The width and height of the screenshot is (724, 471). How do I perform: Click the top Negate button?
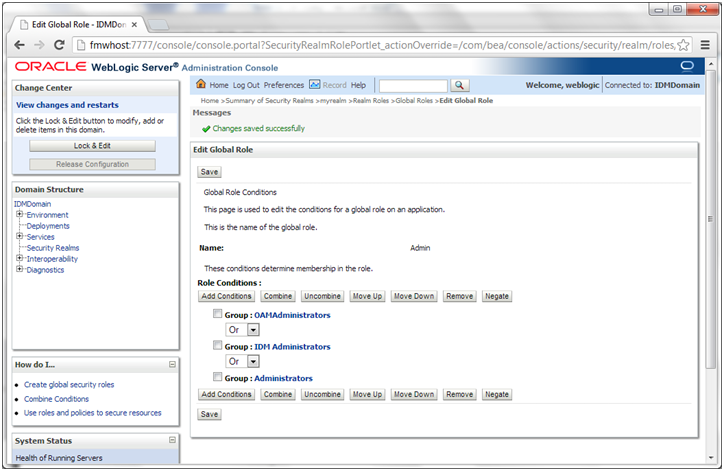tap(497, 296)
